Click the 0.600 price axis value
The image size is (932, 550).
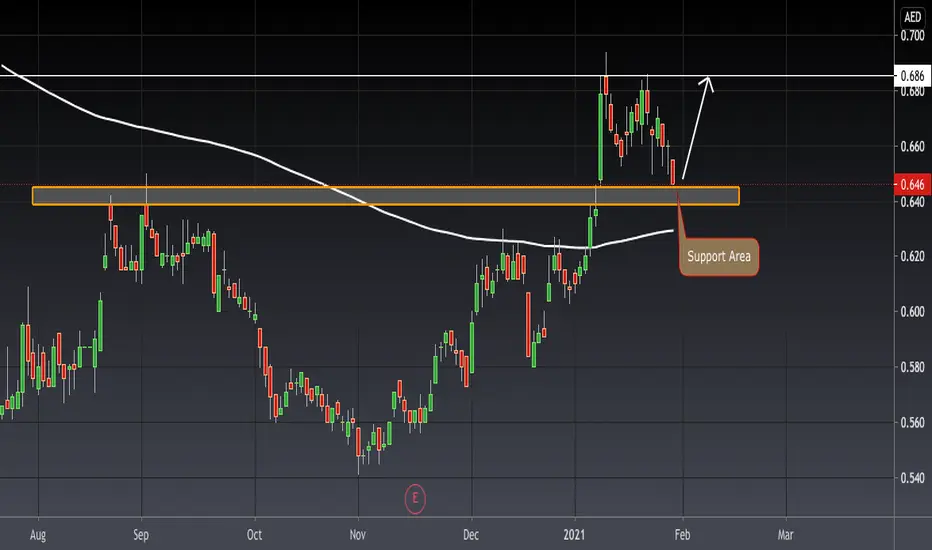click(x=912, y=312)
